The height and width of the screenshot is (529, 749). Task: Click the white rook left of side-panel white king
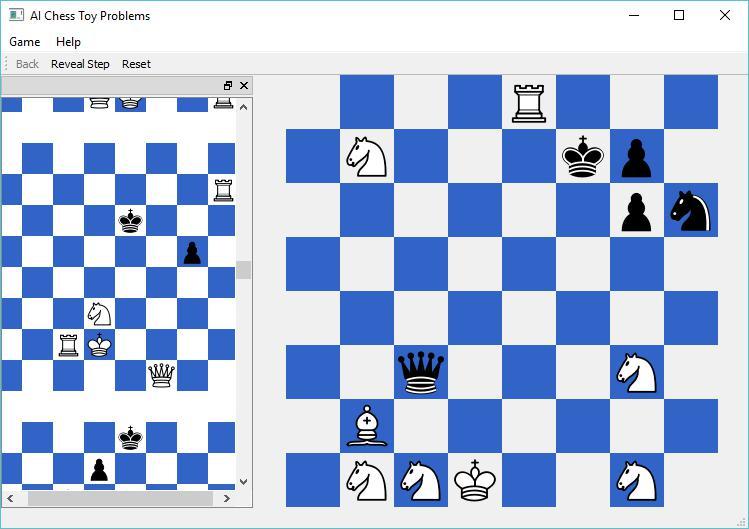pos(68,345)
